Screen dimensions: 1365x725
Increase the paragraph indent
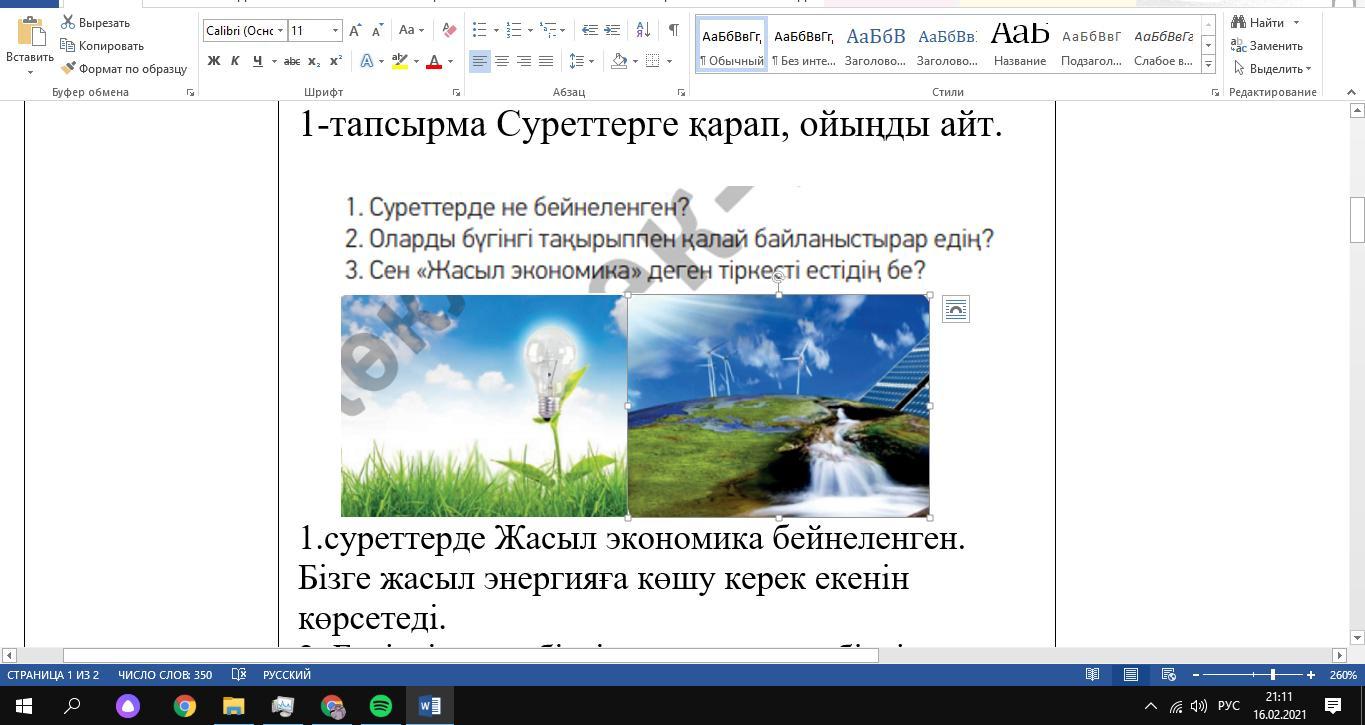[x=612, y=30]
